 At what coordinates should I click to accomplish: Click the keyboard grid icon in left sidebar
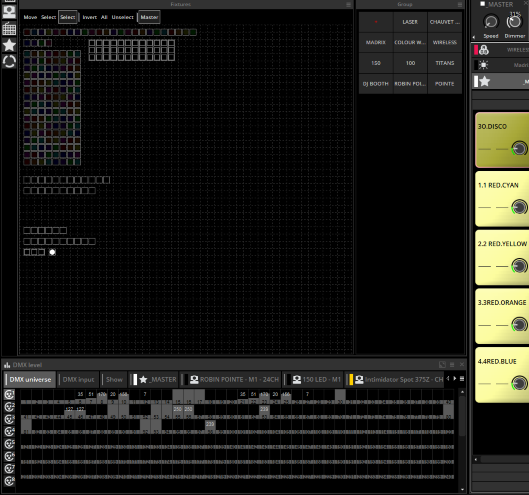tap(9, 29)
